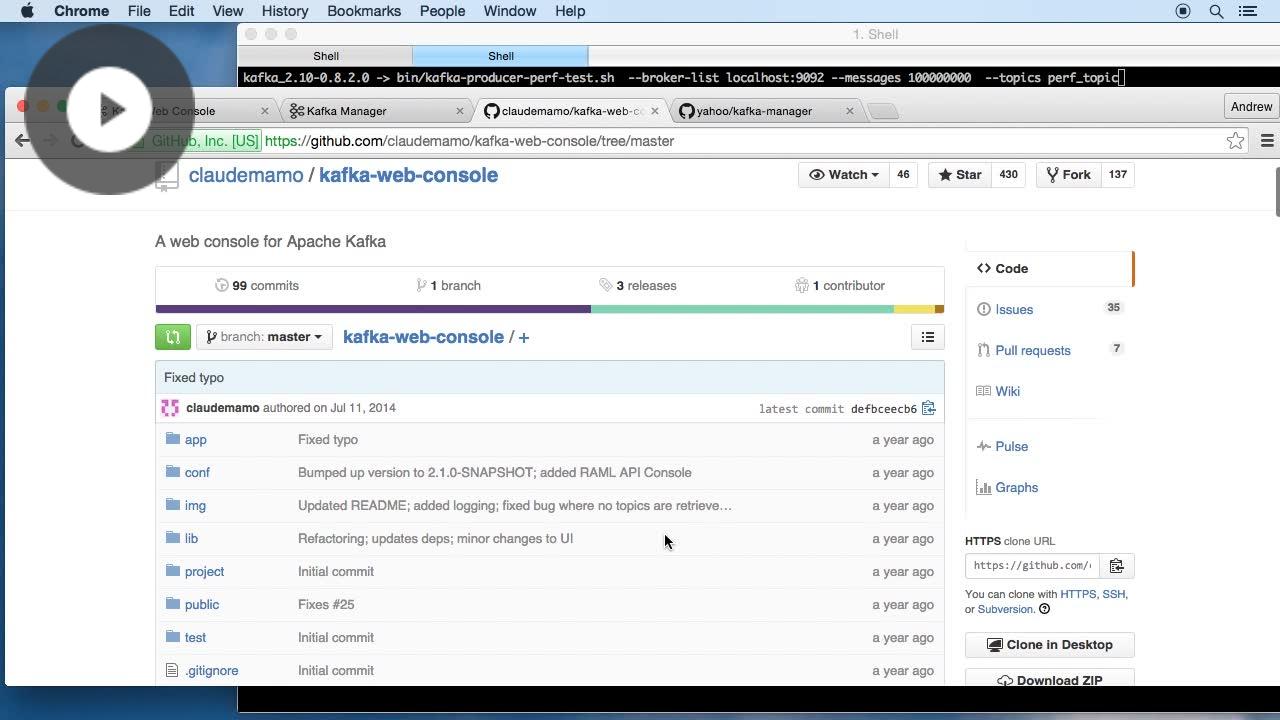Click the Clone in Desktop button
Viewport: 1280px width, 720px height.
click(x=1050, y=645)
